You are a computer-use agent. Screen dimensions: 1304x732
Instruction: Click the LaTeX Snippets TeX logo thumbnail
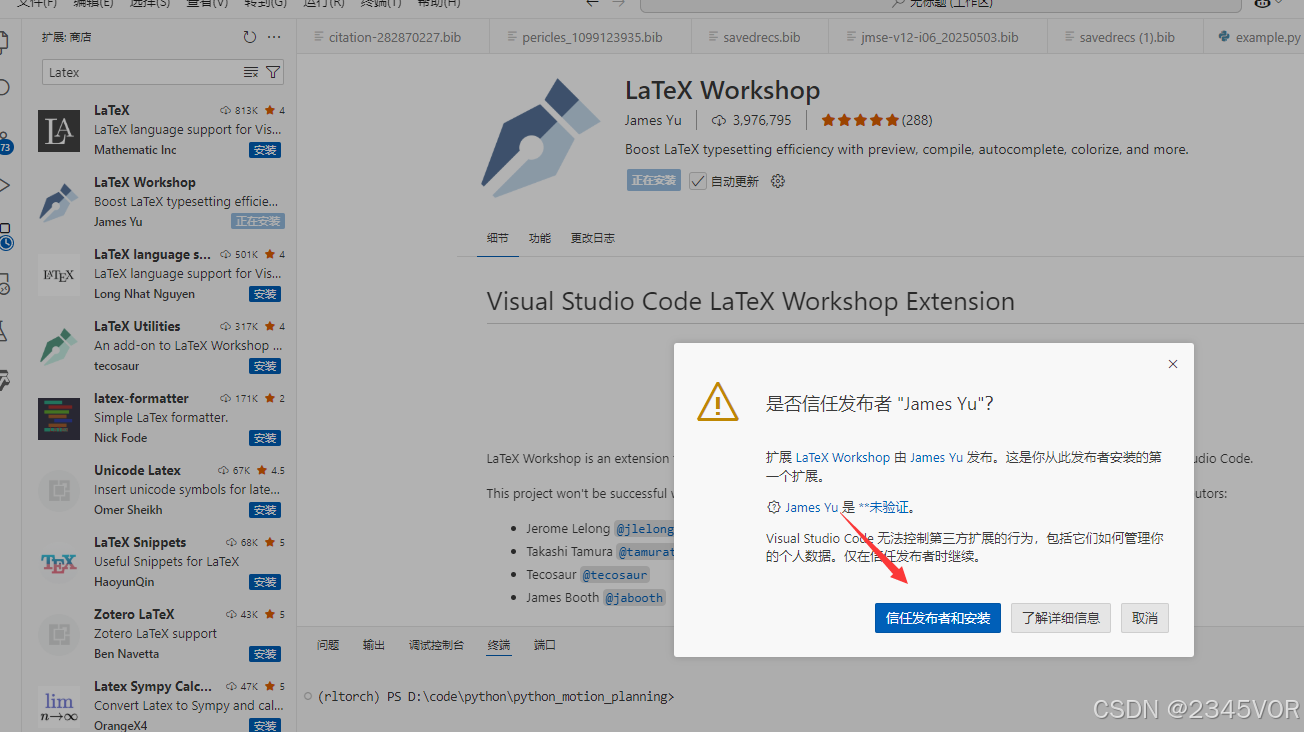pos(59,563)
